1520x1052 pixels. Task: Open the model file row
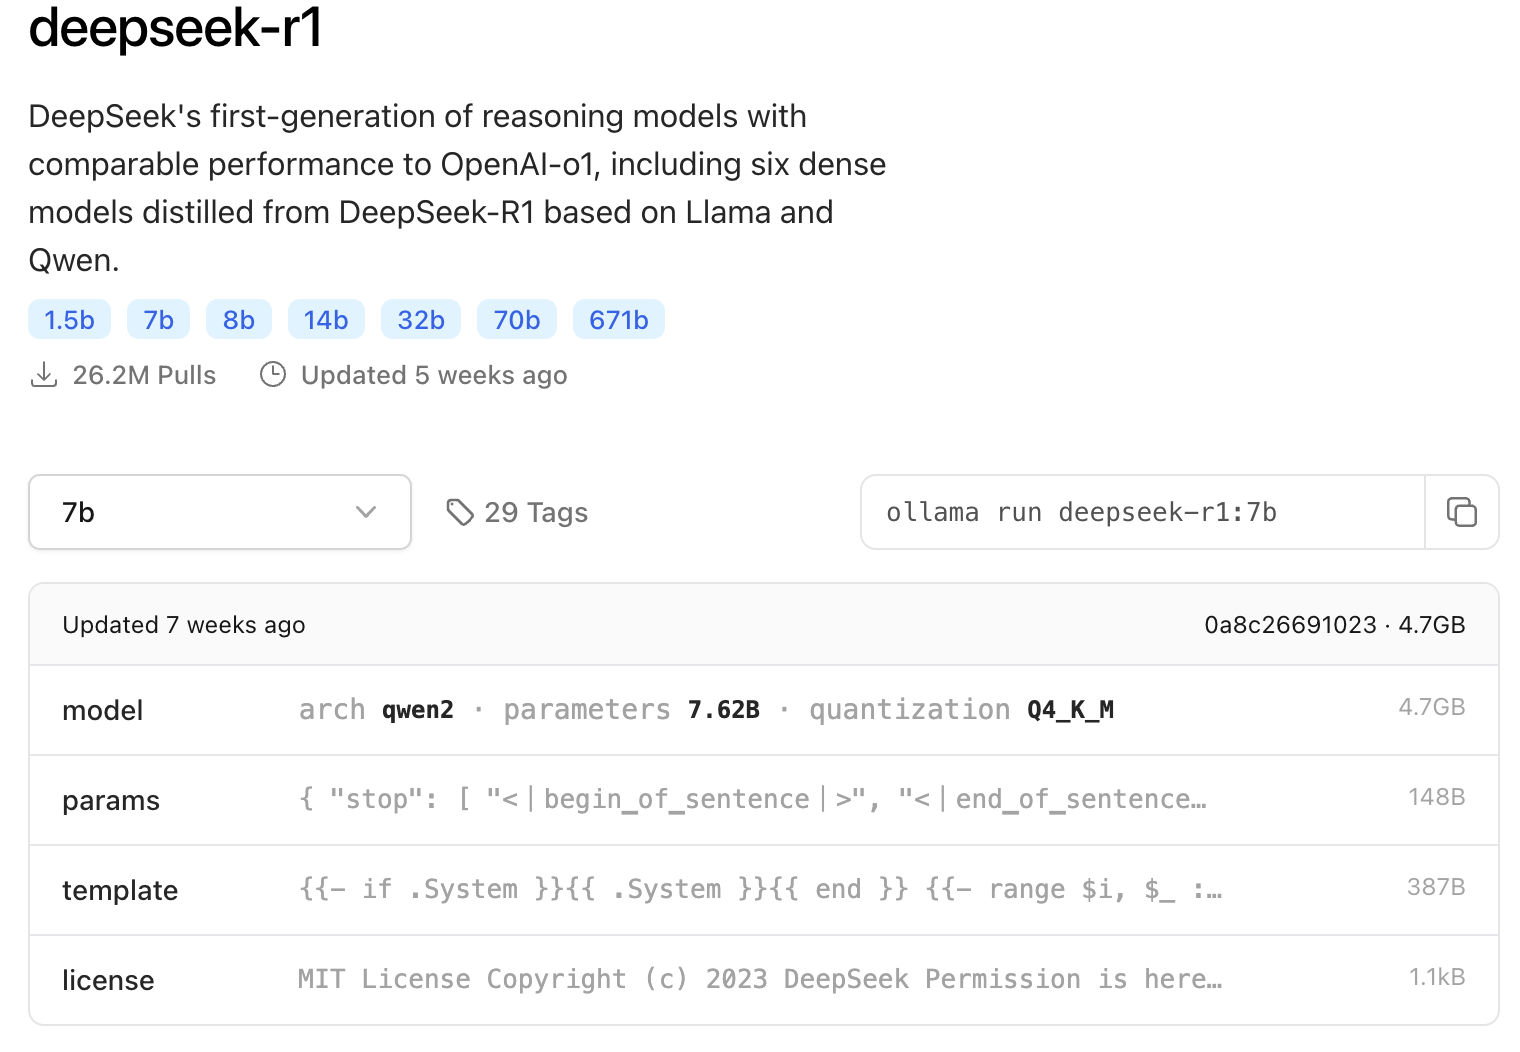(x=763, y=710)
